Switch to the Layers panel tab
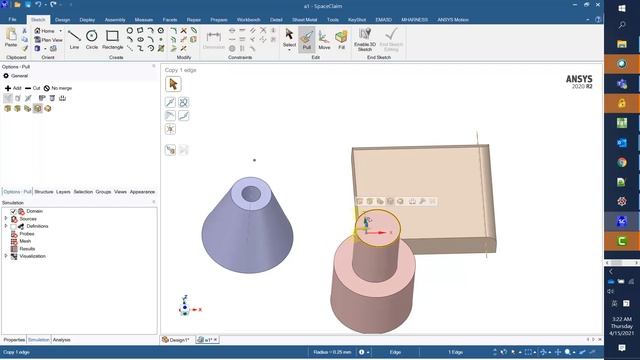The width and height of the screenshot is (640, 360). click(x=63, y=192)
